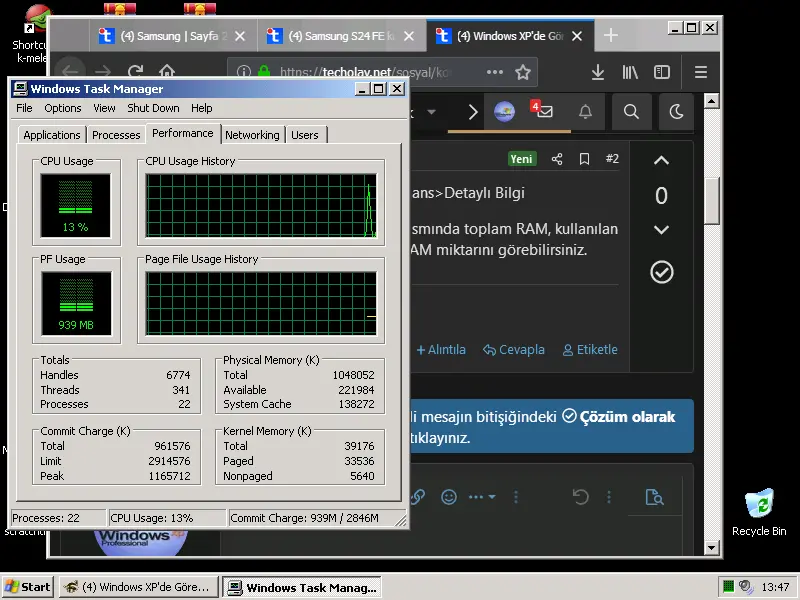Screen dimensions: 800x600
Task: Close the Windows XP'de Gör browser tab
Action: (x=577, y=36)
